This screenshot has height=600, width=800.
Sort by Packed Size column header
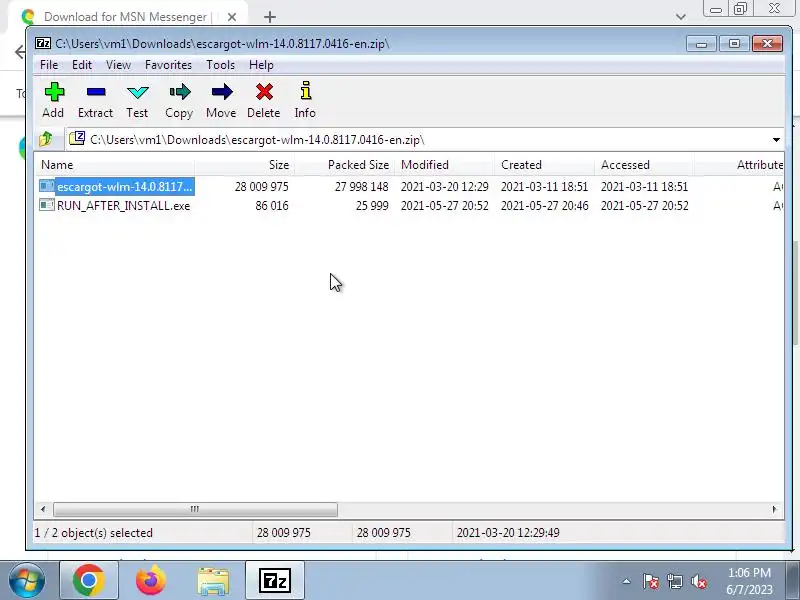[x=344, y=165]
